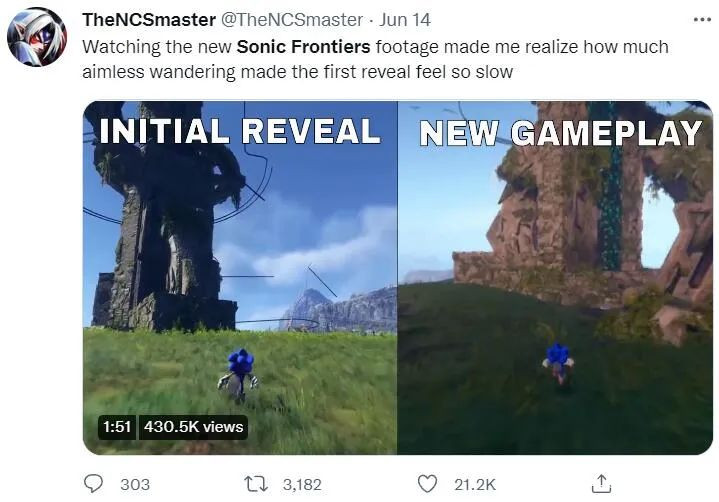Image resolution: width=719 pixels, height=502 pixels.
Task: Like the tweet with heart icon
Action: (x=427, y=484)
